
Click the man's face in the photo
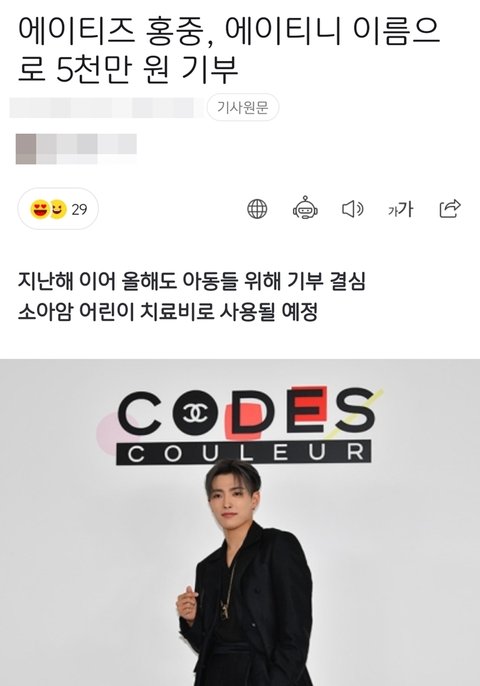(x=233, y=498)
